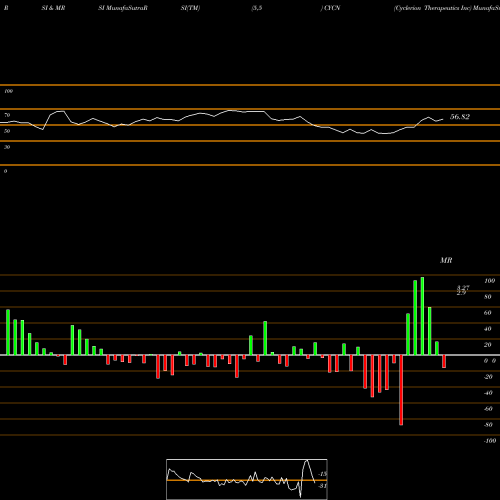Select the MR axis label 80
The height and width of the screenshot is (500, 500).
(488, 297)
